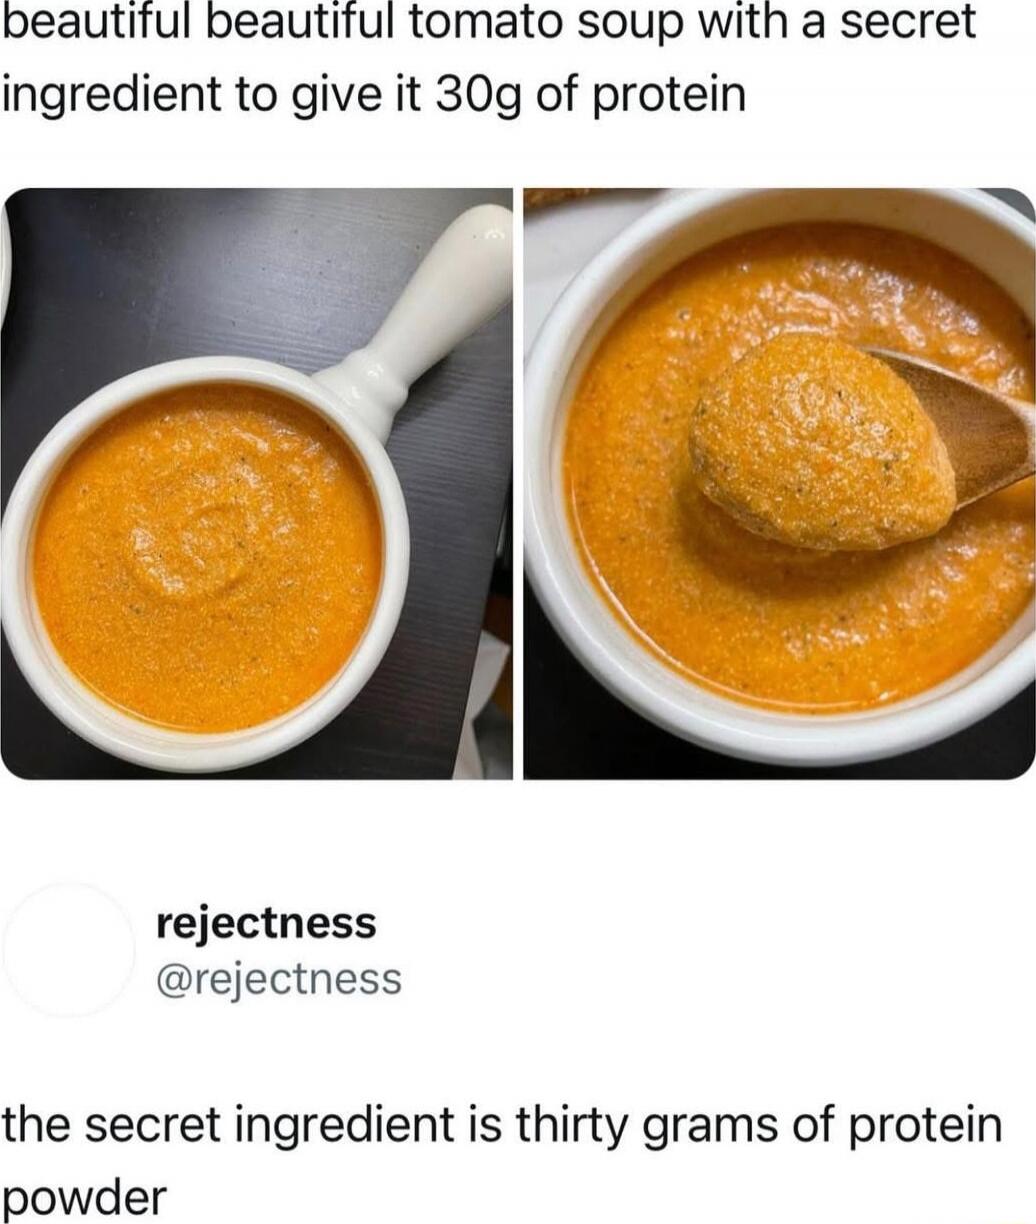
Task: Open the left tomato soup photo
Action: [x=256, y=483]
